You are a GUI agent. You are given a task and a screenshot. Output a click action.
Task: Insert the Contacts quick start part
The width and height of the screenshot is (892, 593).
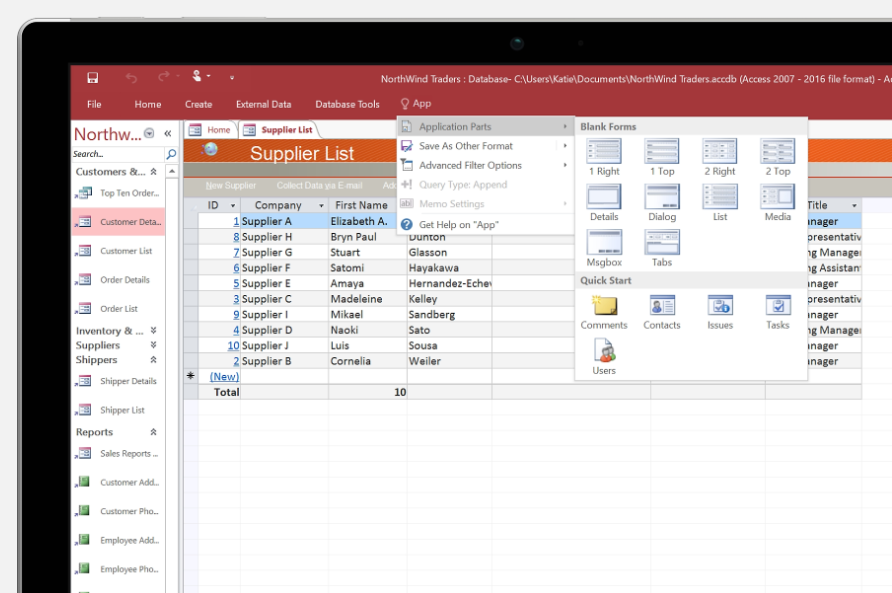click(662, 312)
